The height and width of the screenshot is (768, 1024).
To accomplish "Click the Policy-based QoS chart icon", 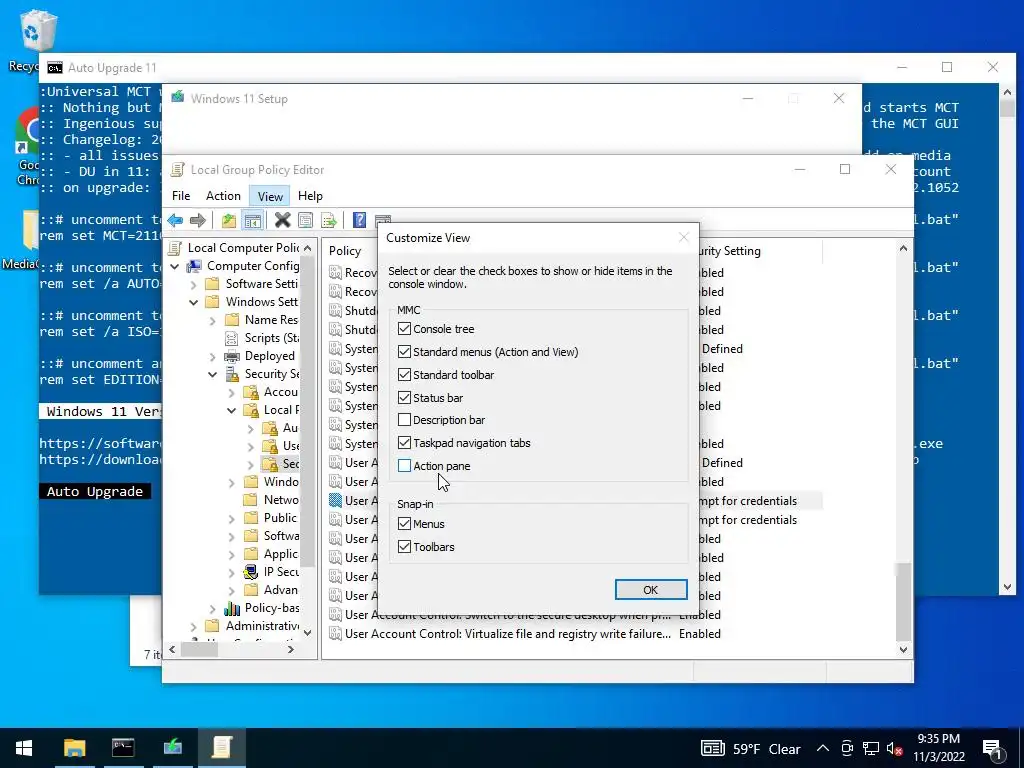I will [x=232, y=608].
